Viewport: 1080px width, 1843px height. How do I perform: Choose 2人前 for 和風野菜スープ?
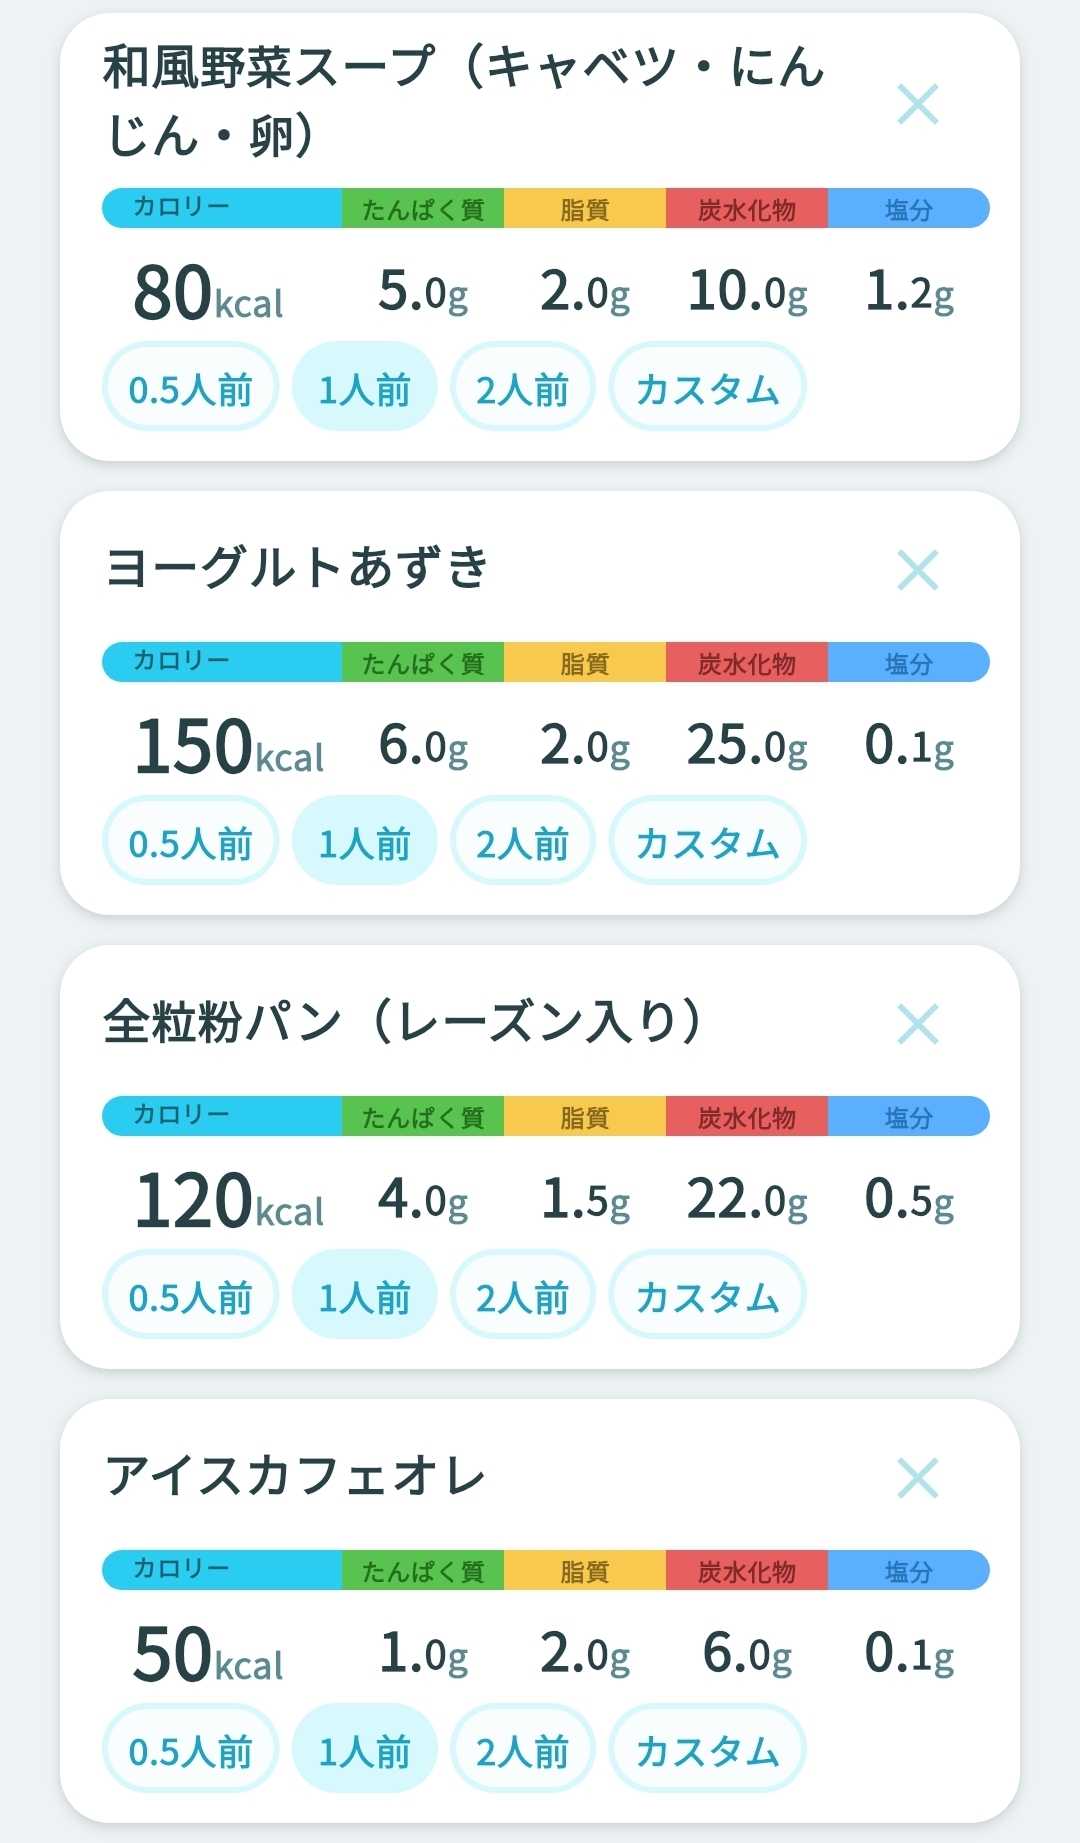coord(522,387)
